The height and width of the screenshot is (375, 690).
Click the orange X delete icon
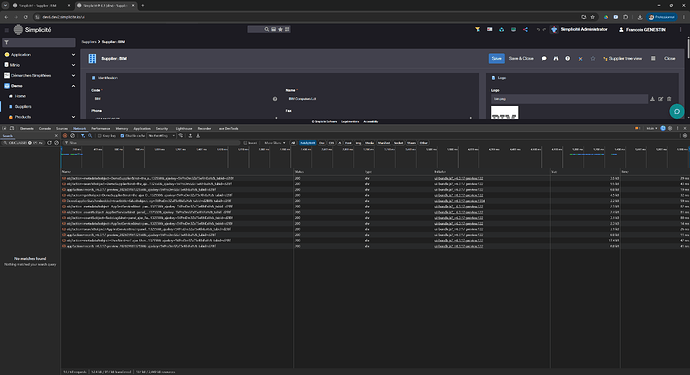580,59
